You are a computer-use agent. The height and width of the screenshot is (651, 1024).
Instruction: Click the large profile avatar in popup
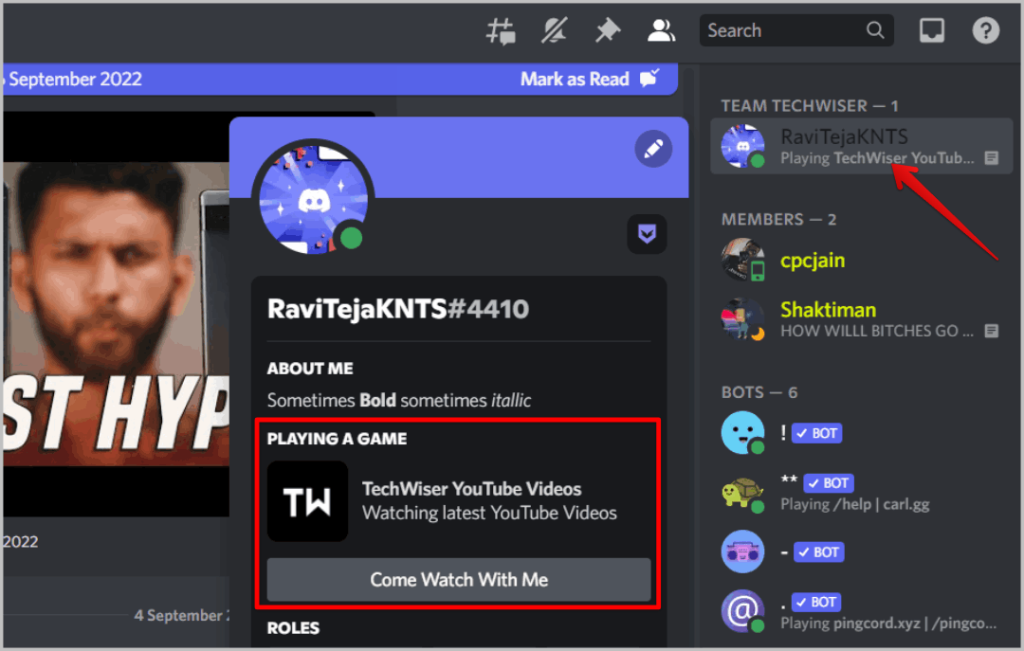pos(313,199)
